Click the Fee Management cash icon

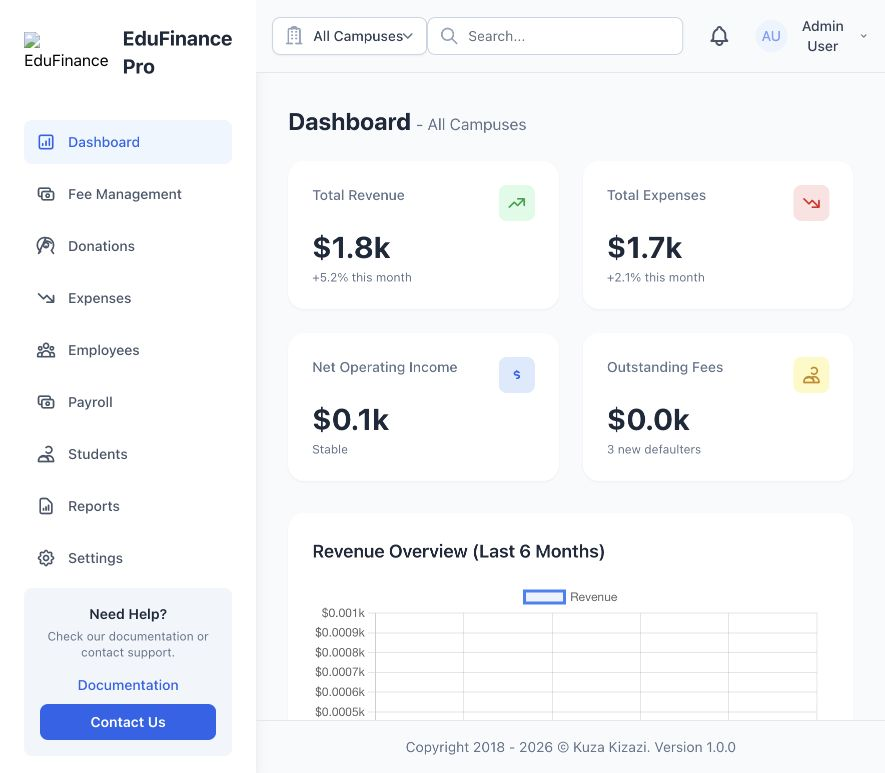[46, 194]
